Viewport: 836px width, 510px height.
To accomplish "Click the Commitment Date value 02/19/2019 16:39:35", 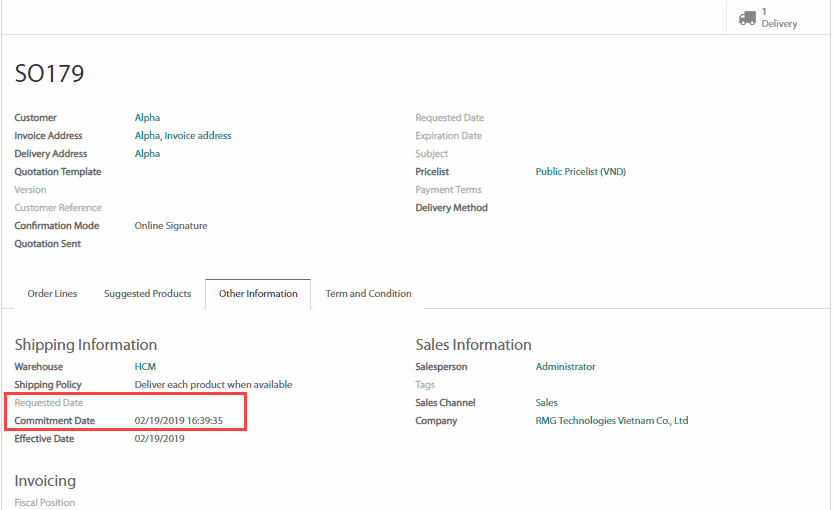I will (x=178, y=421).
